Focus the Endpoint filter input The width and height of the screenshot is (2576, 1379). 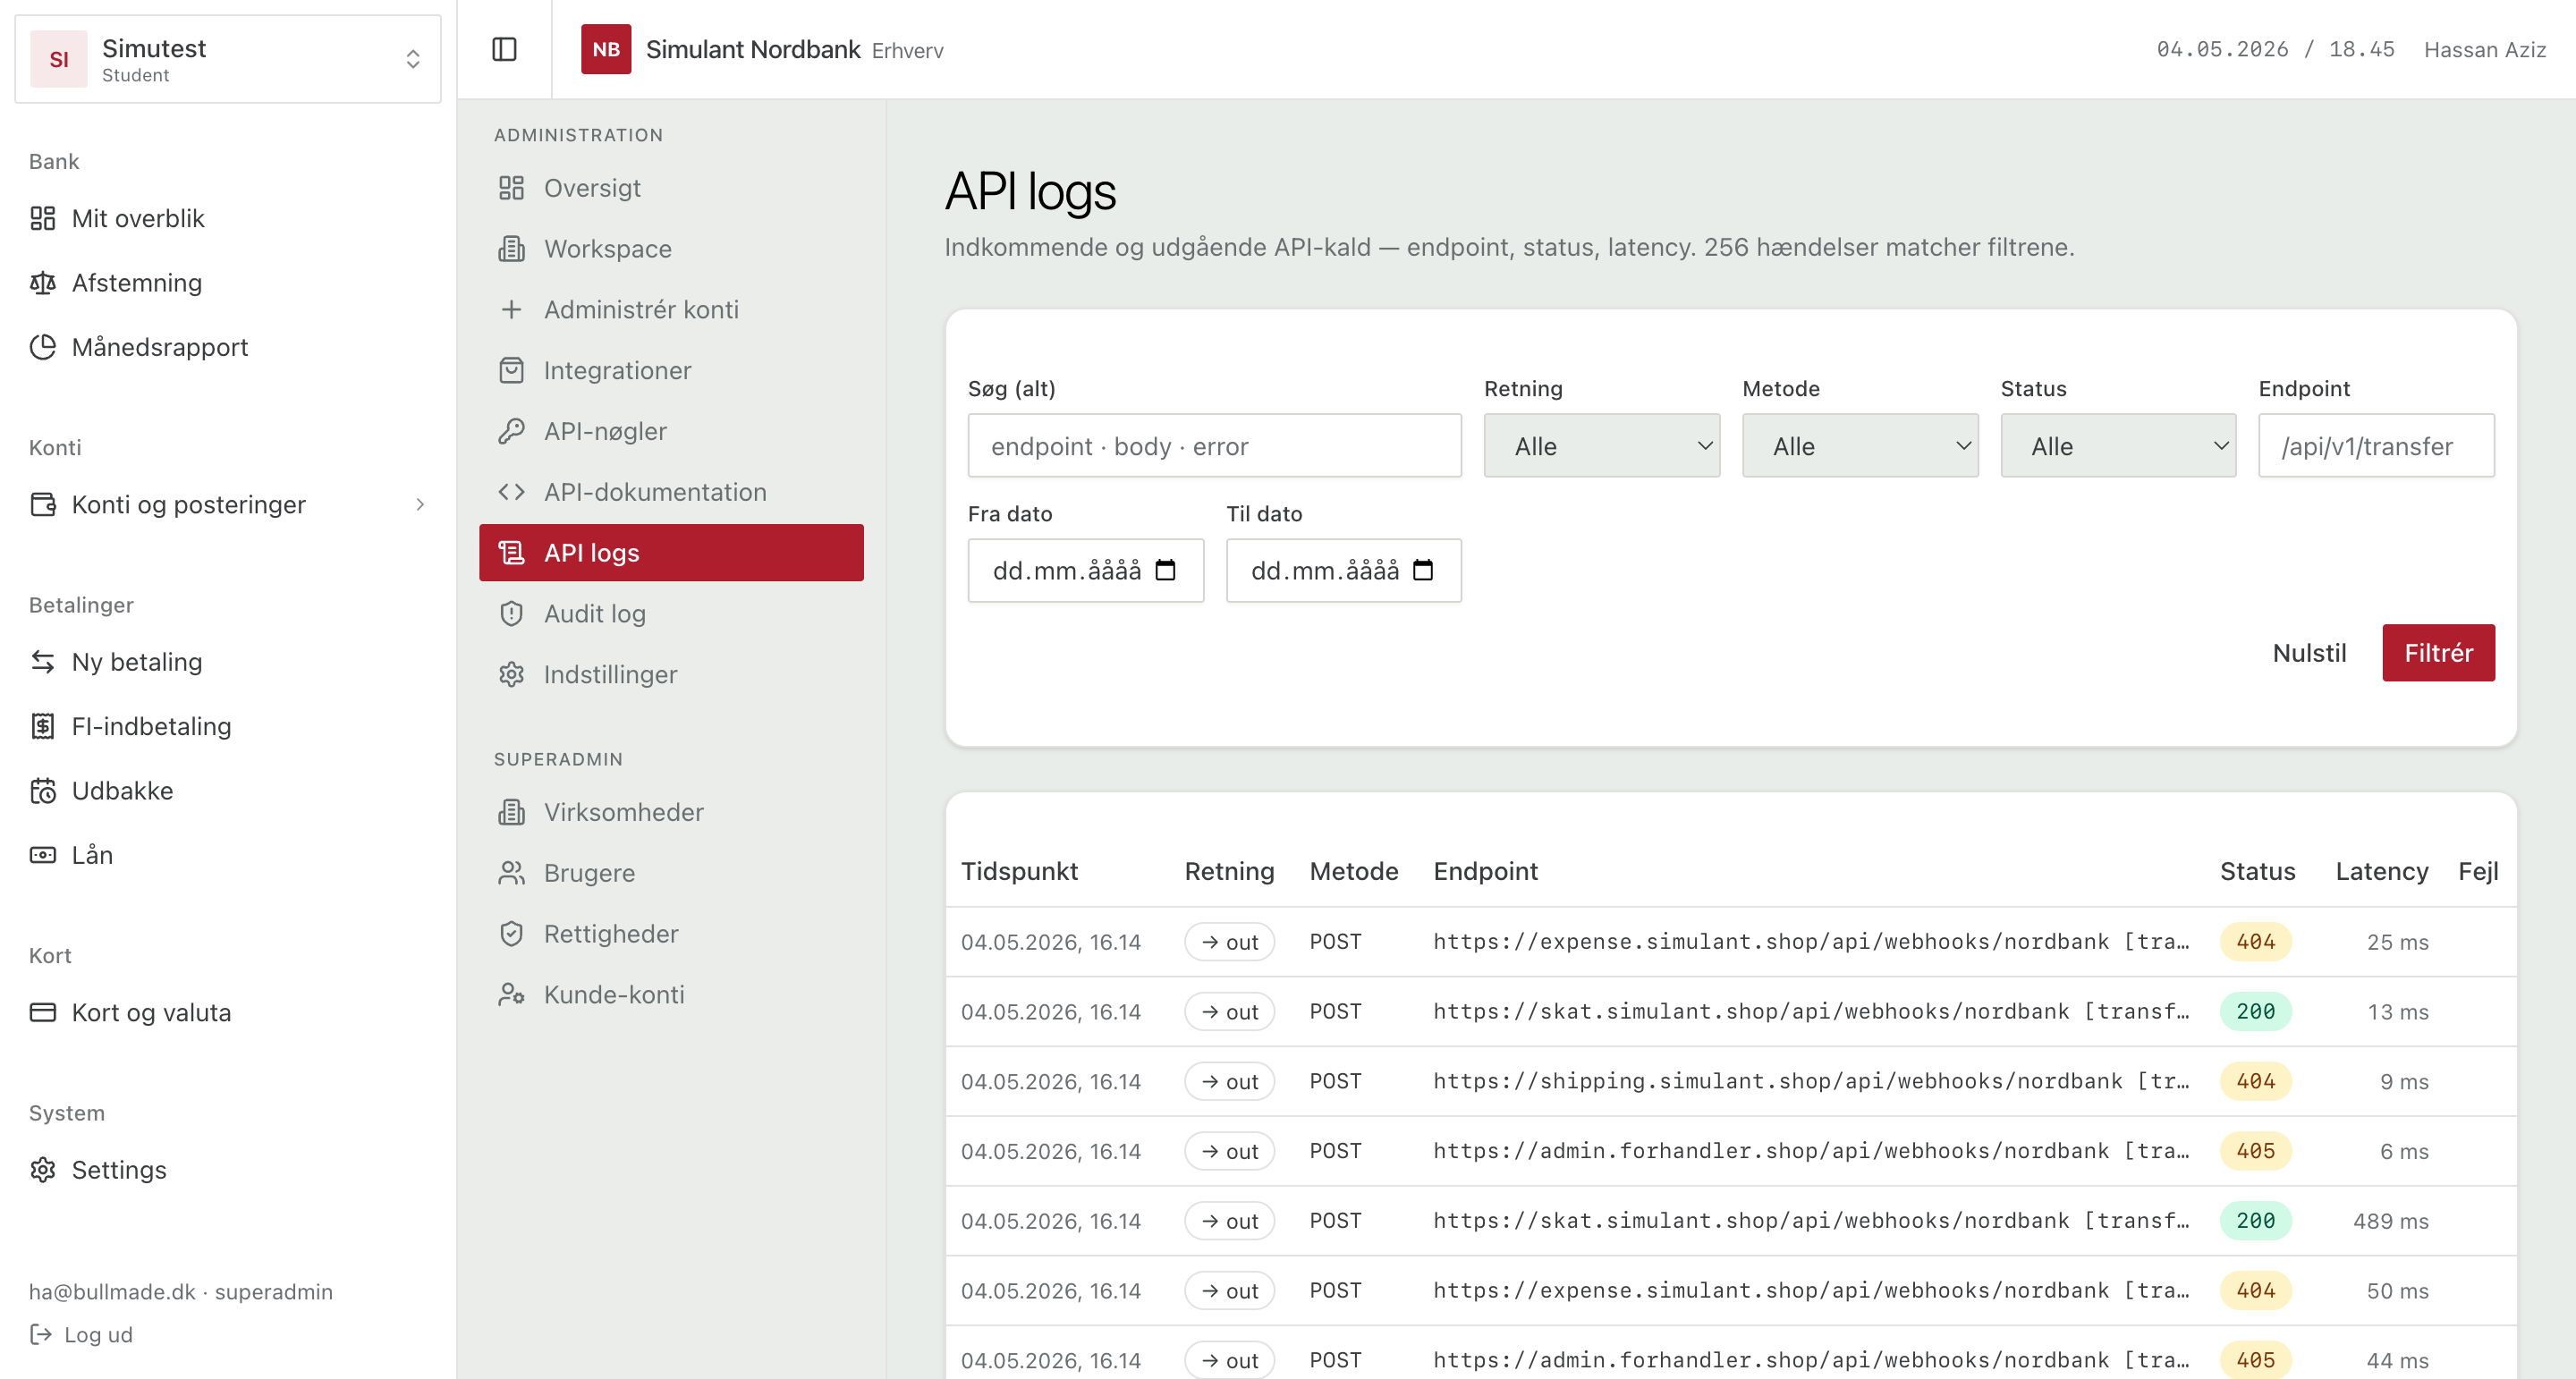pos(2376,446)
